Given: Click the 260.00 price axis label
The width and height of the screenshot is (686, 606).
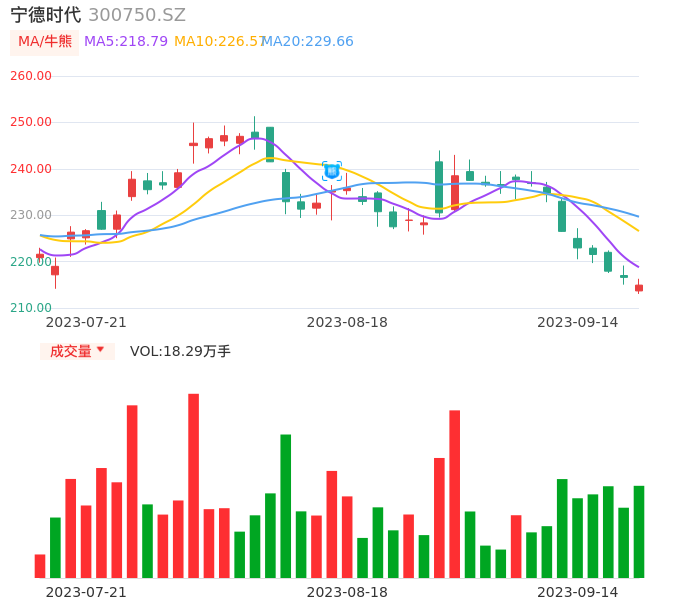Looking at the screenshot, I should (x=31, y=76).
